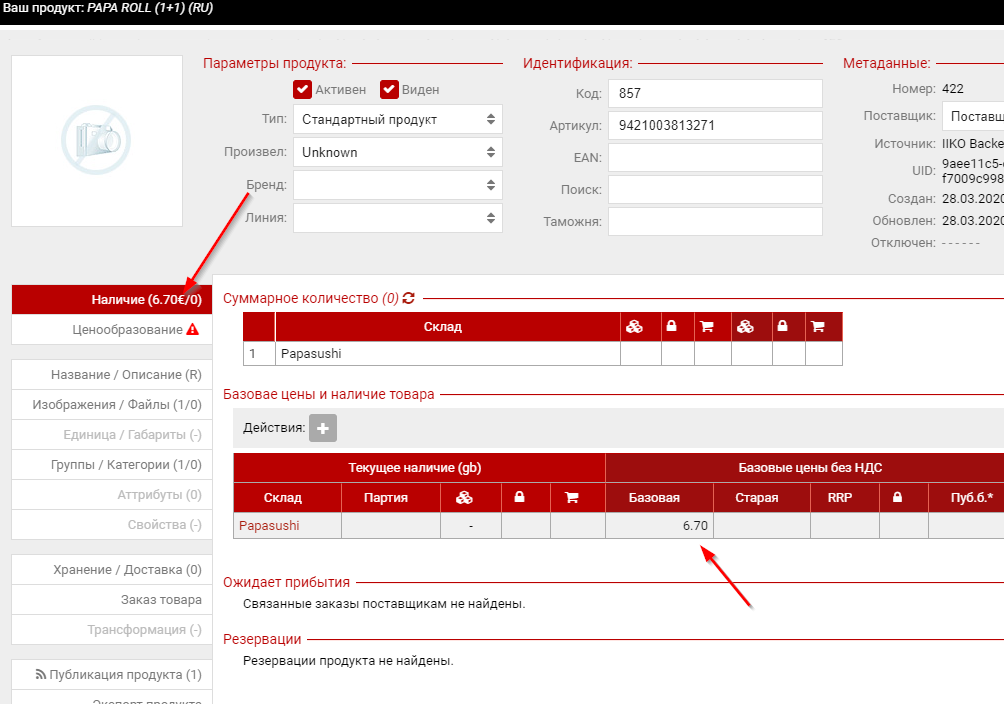This screenshot has height=704, width=1004.
Task: Expand the Линия dropdown
Action: click(x=397, y=217)
